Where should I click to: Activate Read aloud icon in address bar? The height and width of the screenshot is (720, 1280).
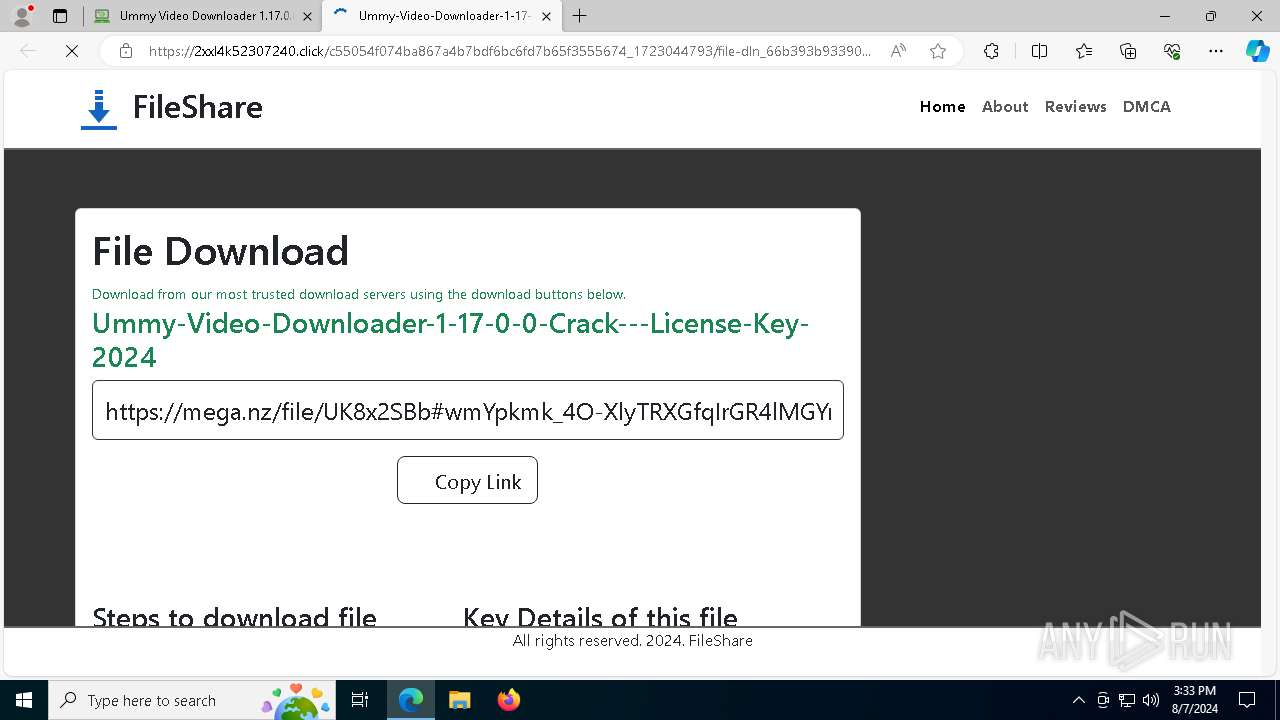(x=898, y=51)
